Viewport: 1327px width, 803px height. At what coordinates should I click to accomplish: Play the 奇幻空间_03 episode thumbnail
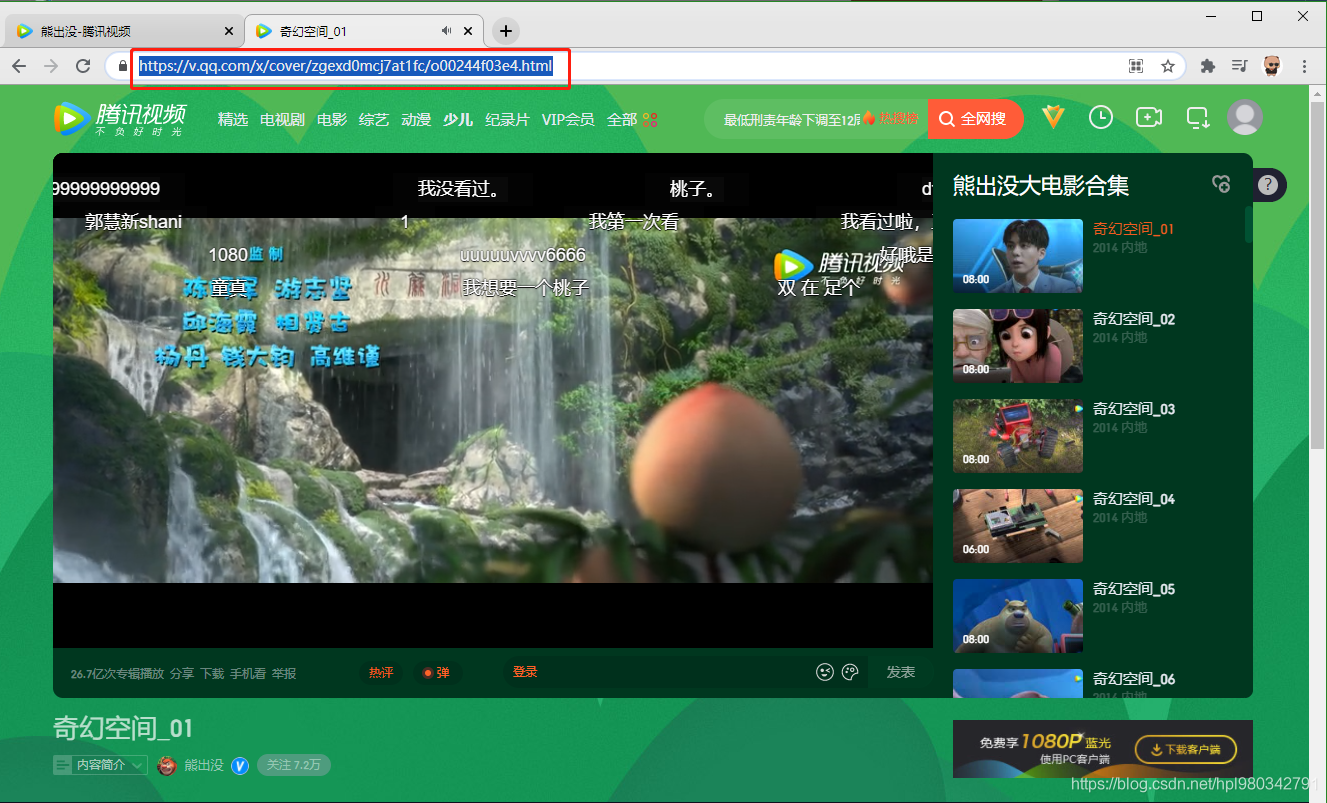click(x=1018, y=435)
